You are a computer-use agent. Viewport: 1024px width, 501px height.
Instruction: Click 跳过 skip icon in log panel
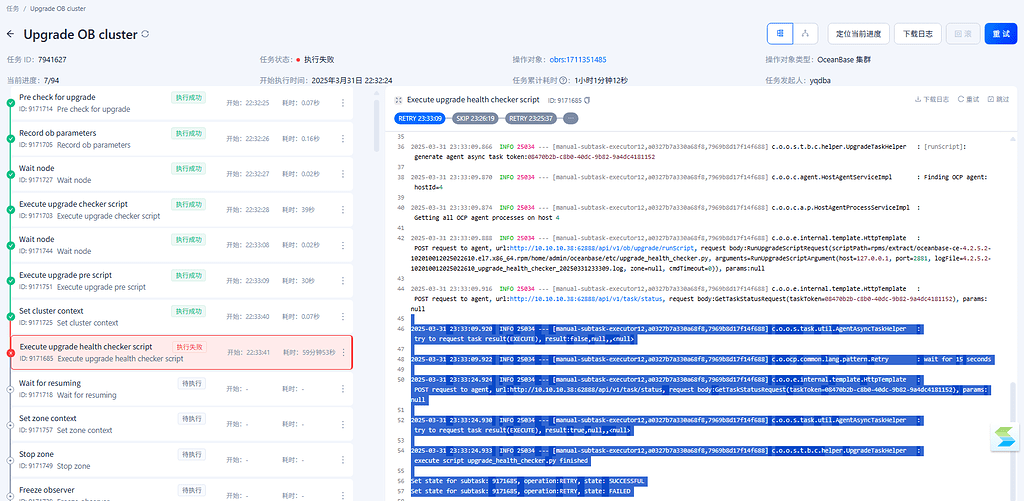(997, 100)
